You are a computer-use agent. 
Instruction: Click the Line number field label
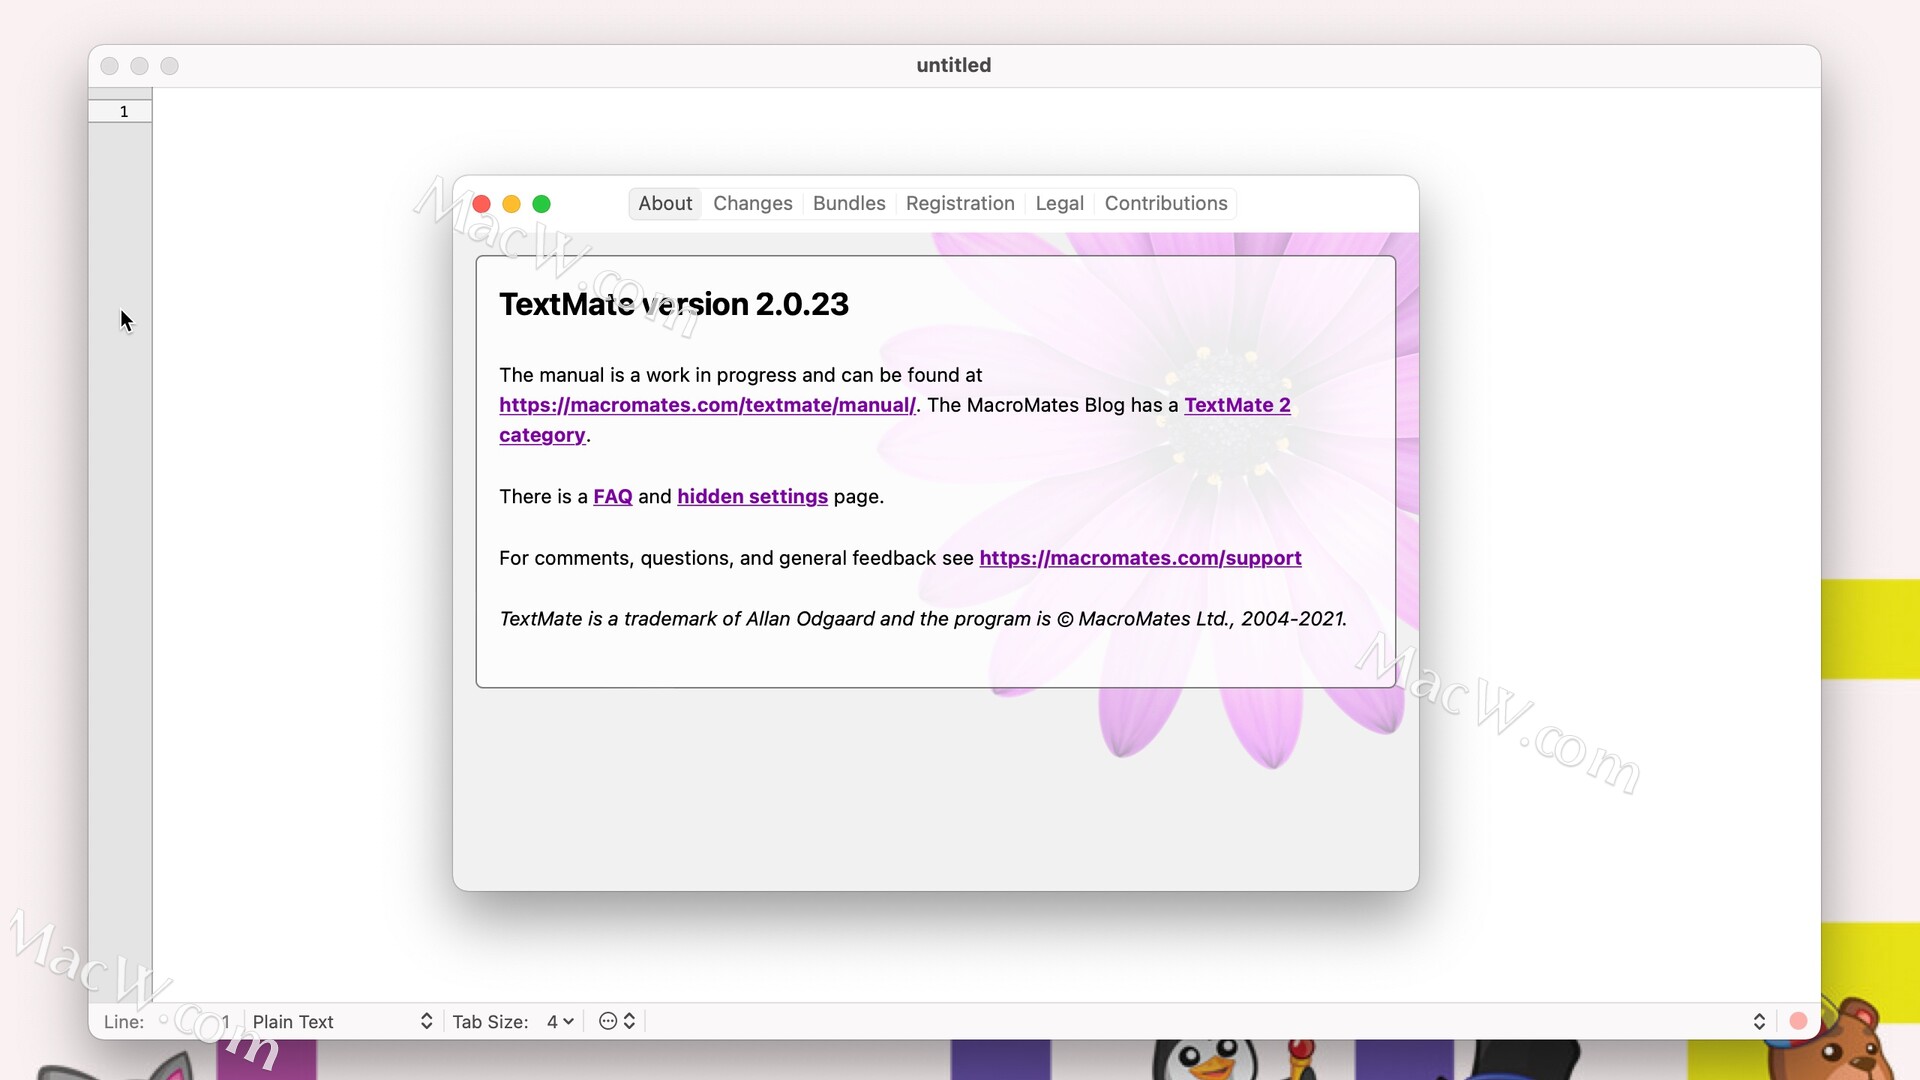pos(123,1021)
